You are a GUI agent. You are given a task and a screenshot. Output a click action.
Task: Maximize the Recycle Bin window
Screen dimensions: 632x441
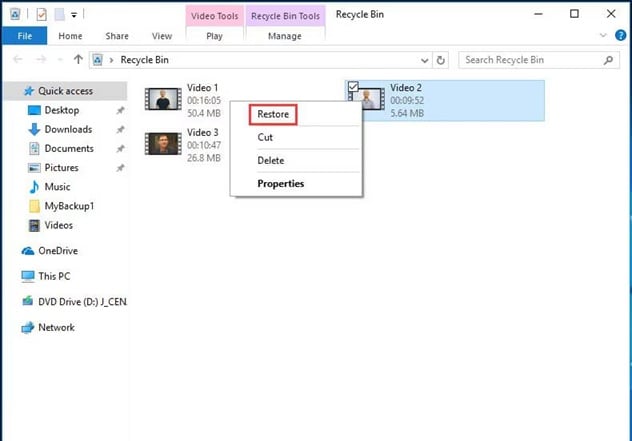tap(574, 14)
